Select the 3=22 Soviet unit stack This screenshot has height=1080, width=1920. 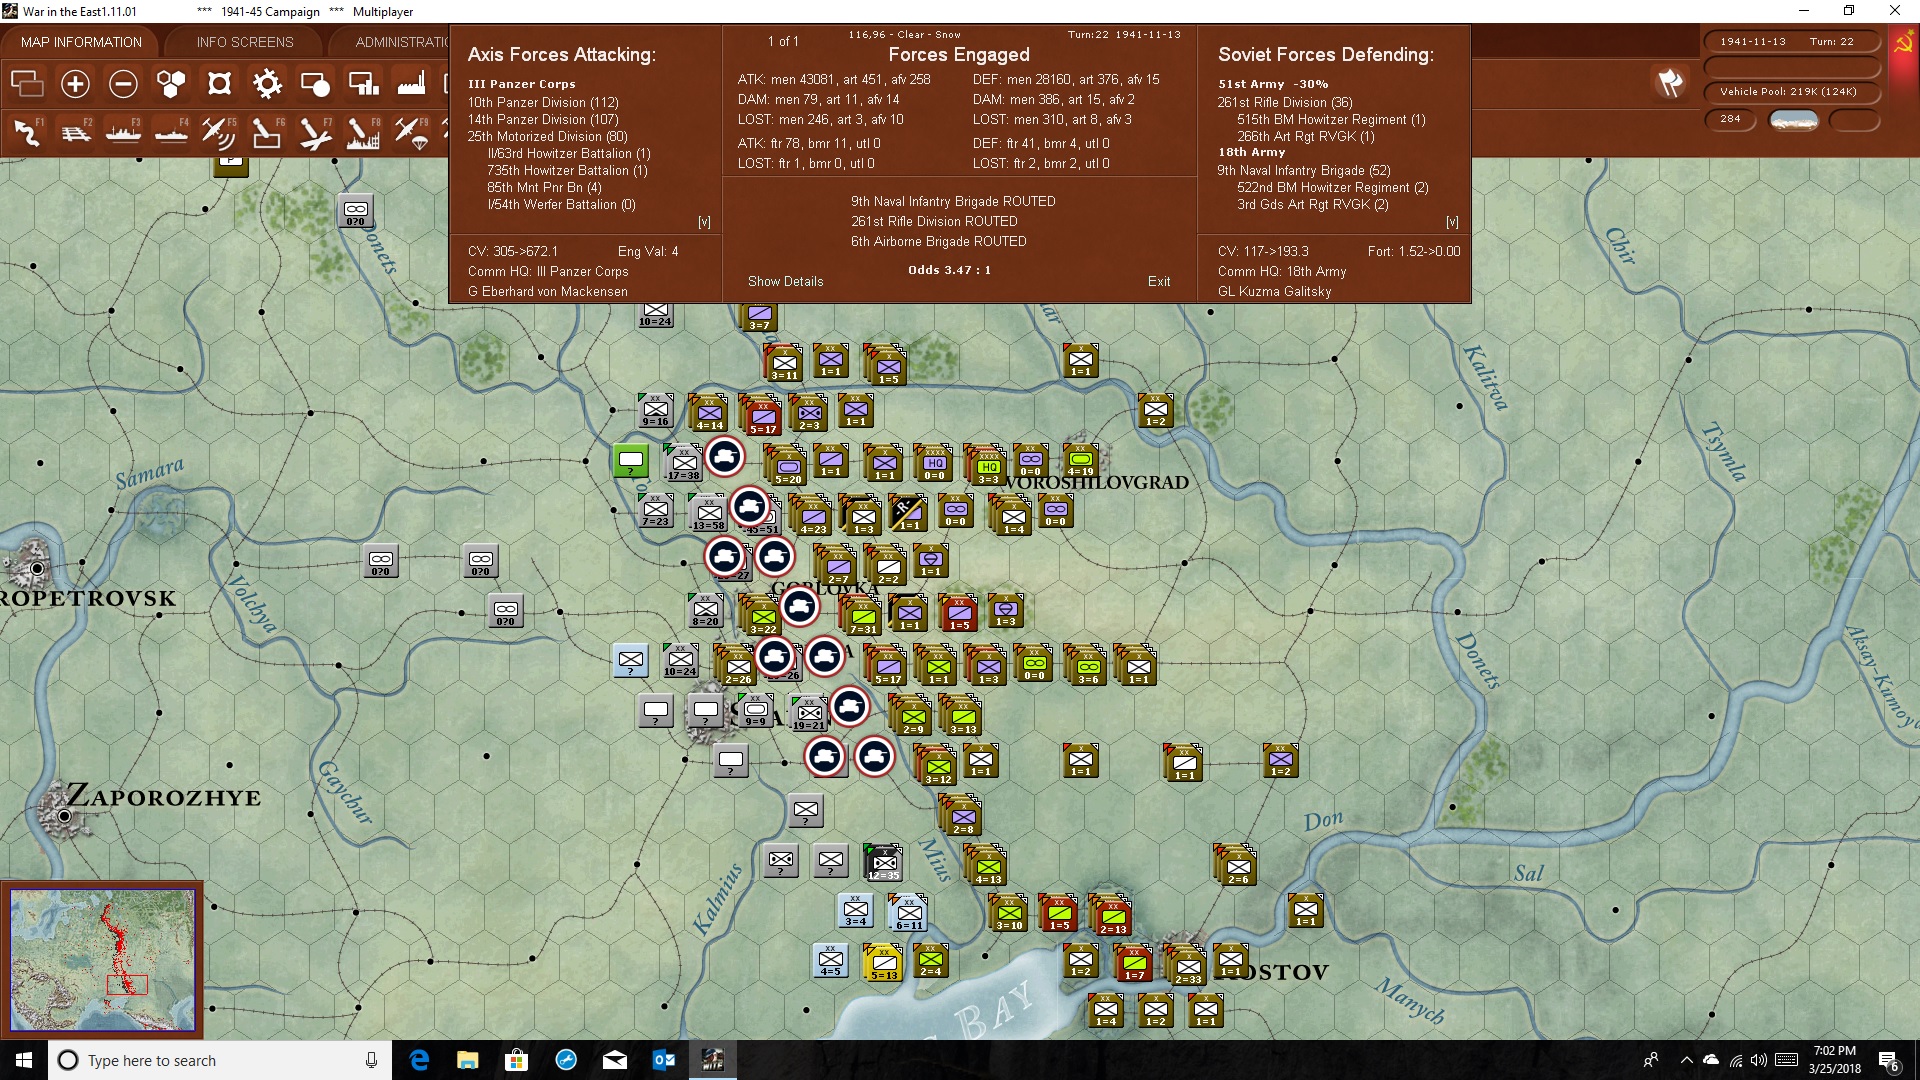pos(762,616)
